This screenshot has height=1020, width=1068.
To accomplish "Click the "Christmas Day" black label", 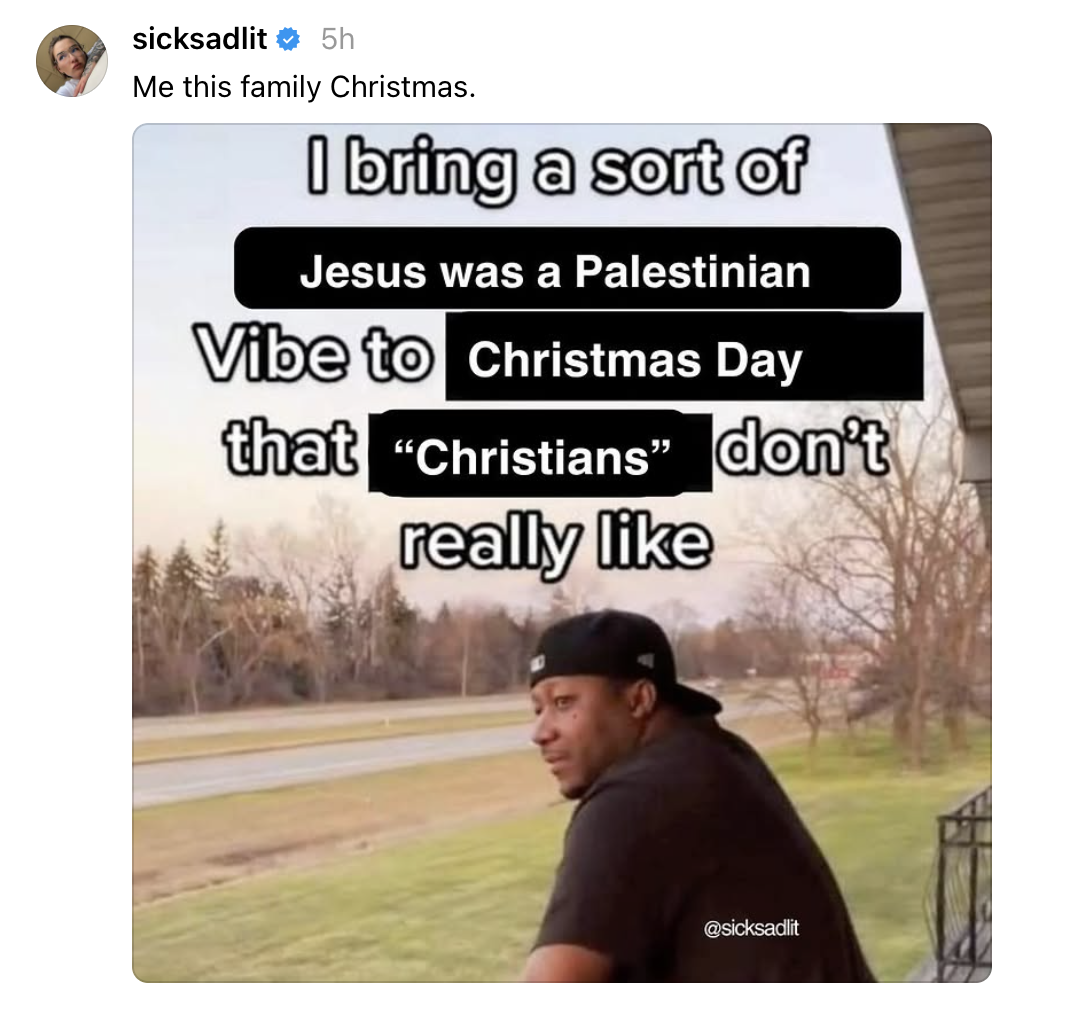I will [684, 356].
